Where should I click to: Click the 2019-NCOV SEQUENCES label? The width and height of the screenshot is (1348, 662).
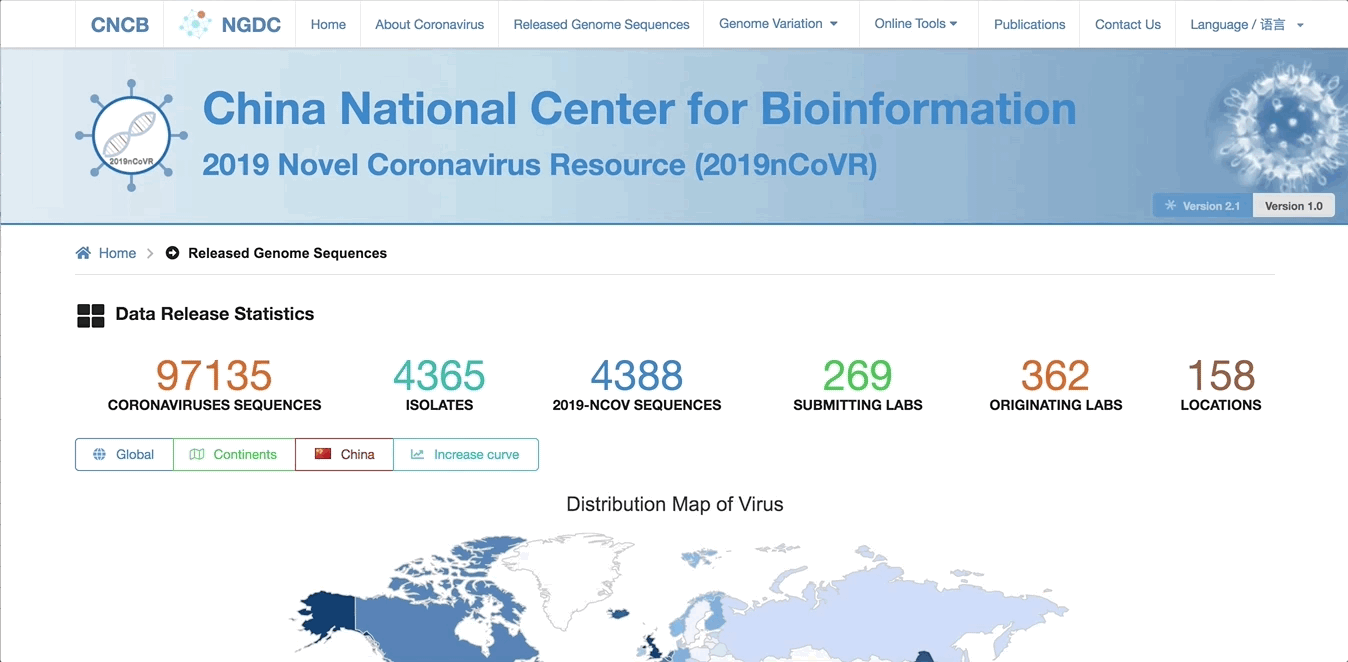pyautogui.click(x=637, y=405)
